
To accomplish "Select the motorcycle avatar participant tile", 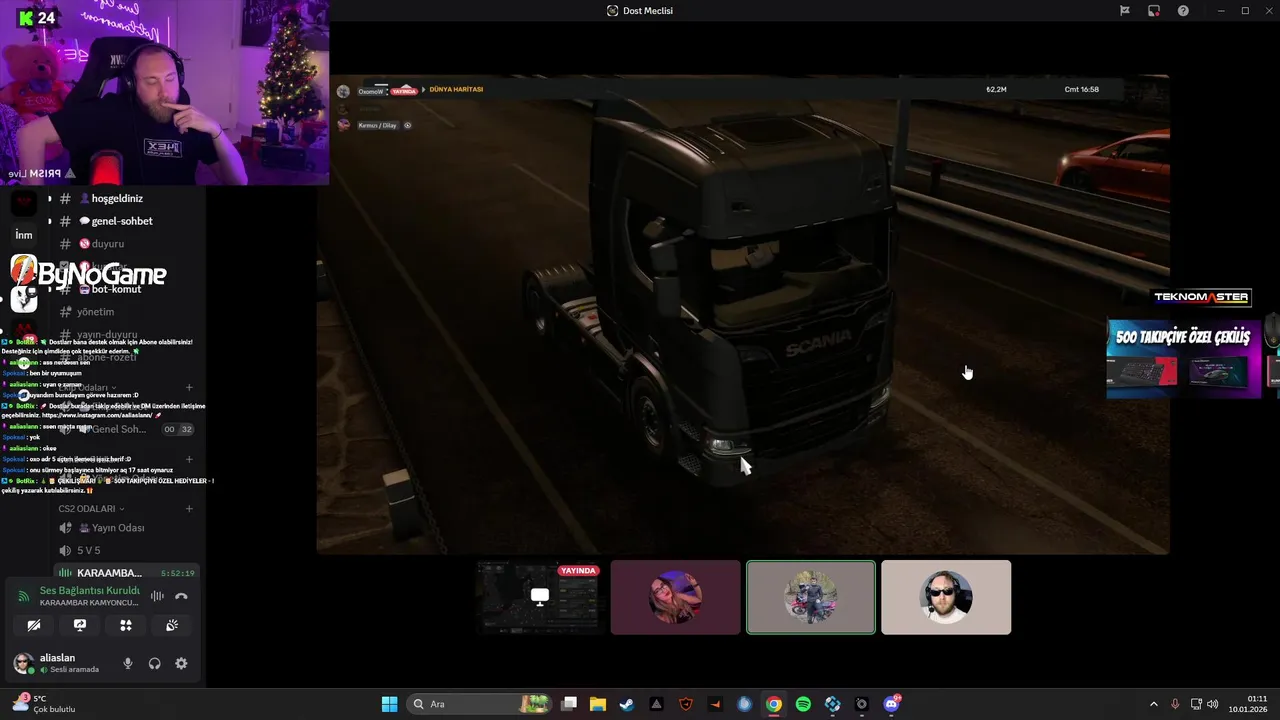I will click(811, 597).
